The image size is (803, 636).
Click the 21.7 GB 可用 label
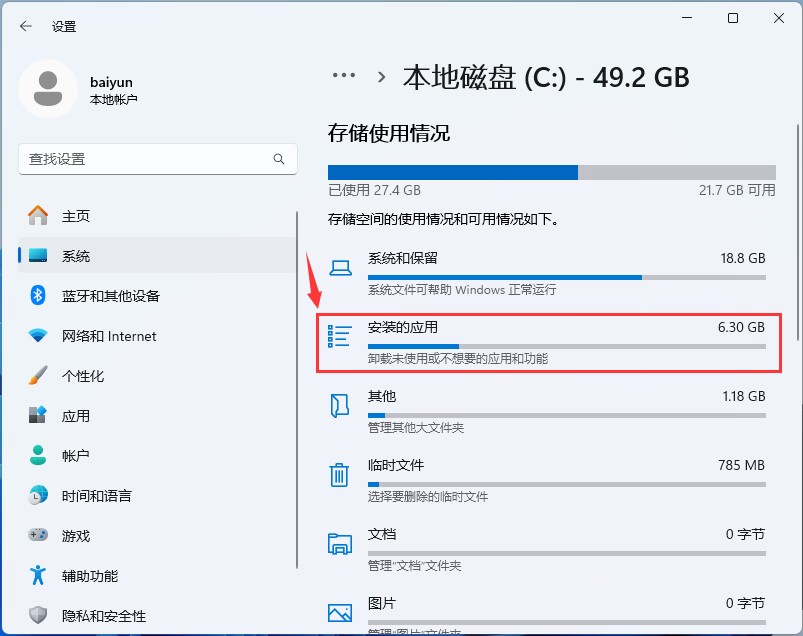point(737,190)
